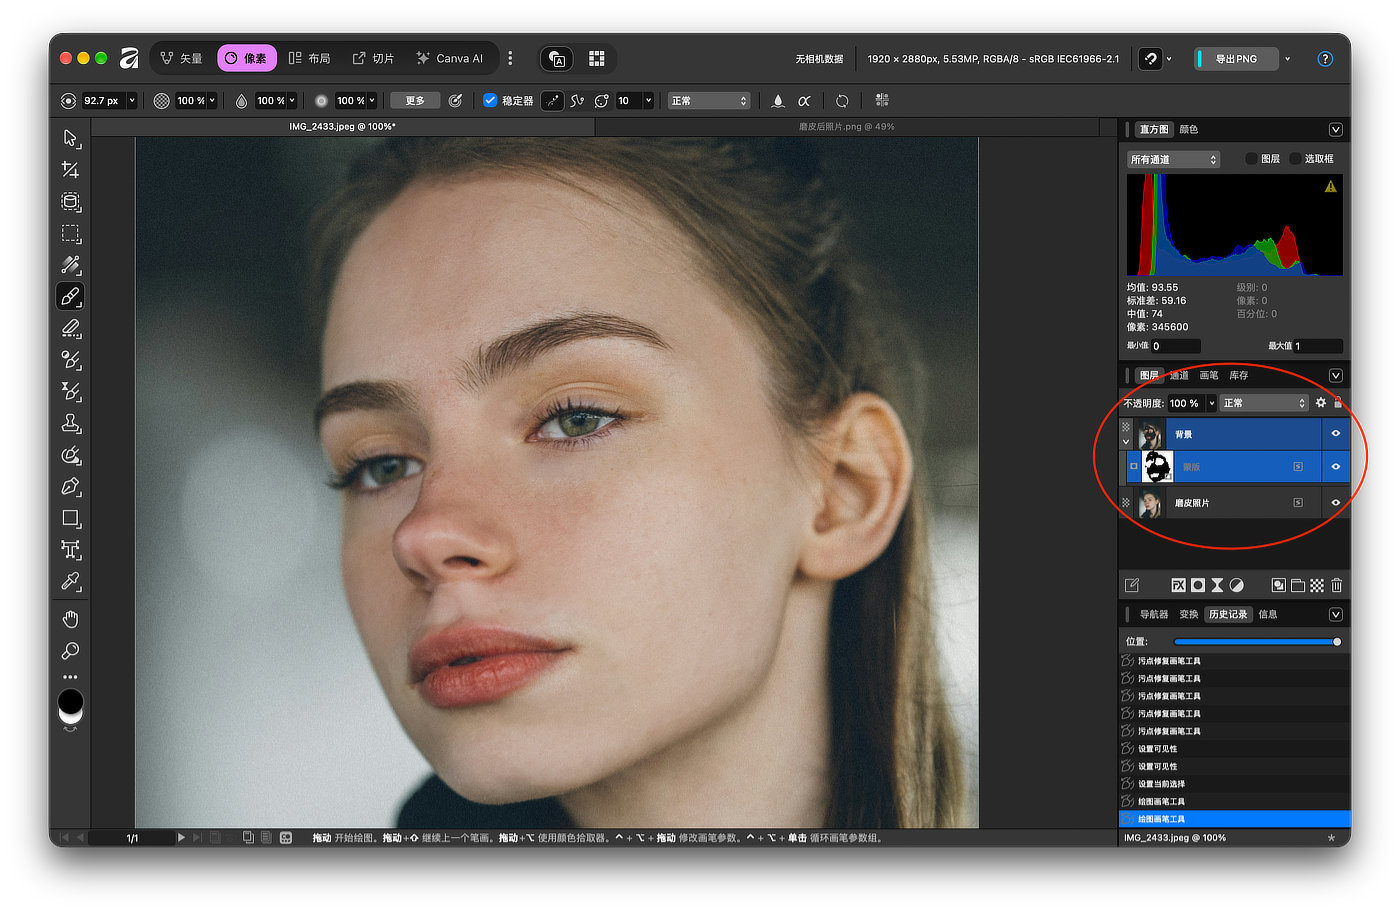1400x912 pixels.
Task: Open the 切片 slice persona
Action: (x=373, y=59)
